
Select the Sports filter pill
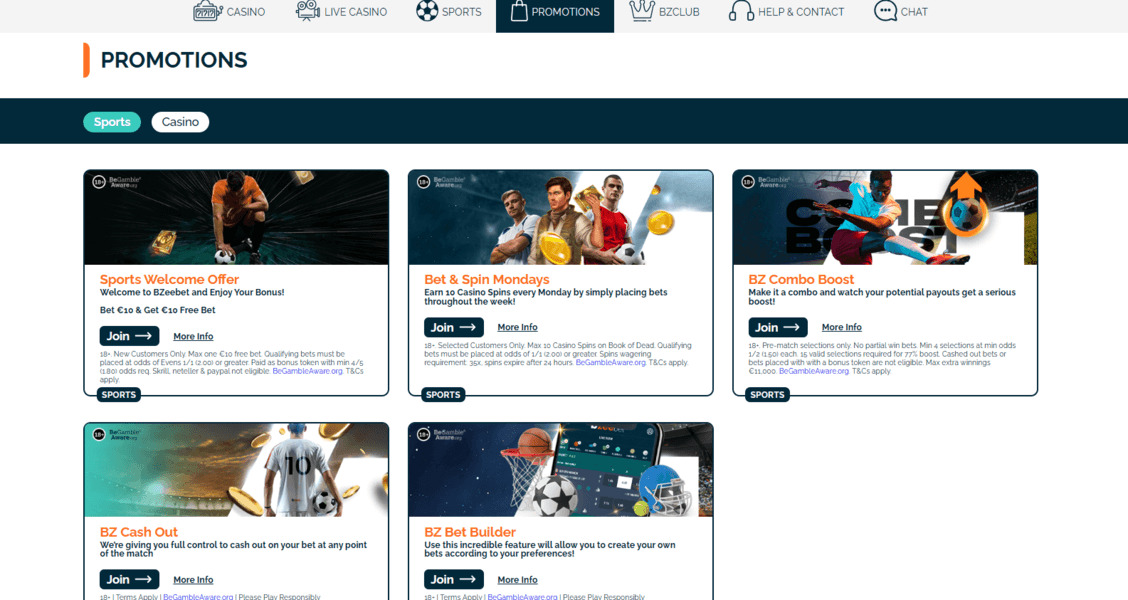pos(112,122)
